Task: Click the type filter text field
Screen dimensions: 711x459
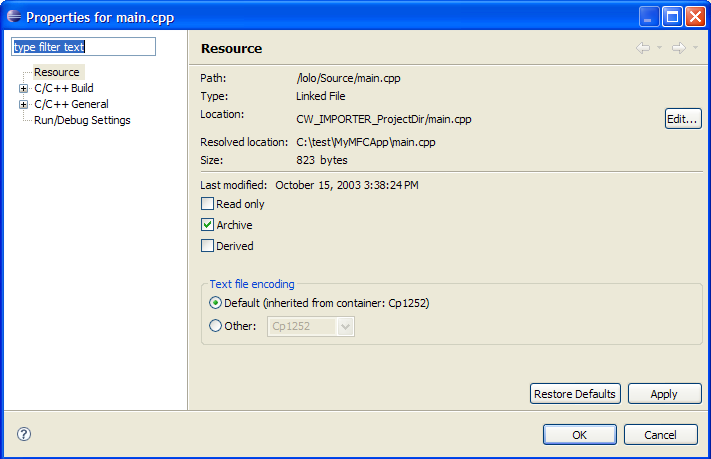Action: point(84,47)
